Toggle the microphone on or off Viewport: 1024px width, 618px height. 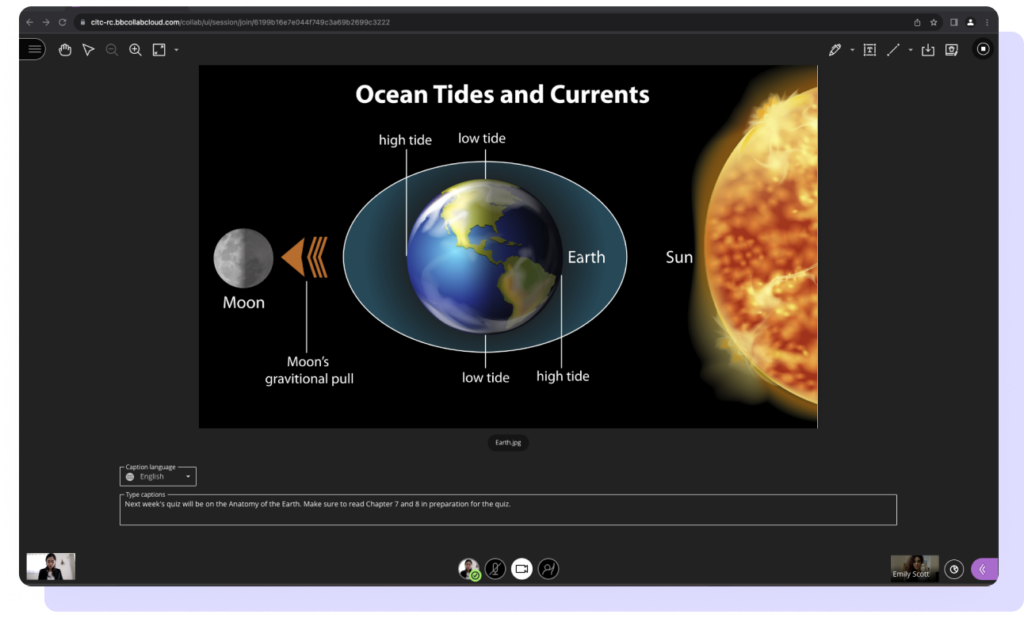click(x=495, y=569)
